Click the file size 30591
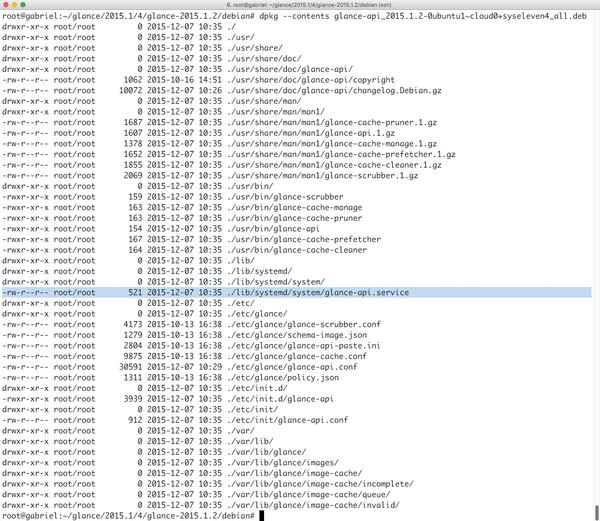This screenshot has height=521, width=600. click(x=130, y=367)
